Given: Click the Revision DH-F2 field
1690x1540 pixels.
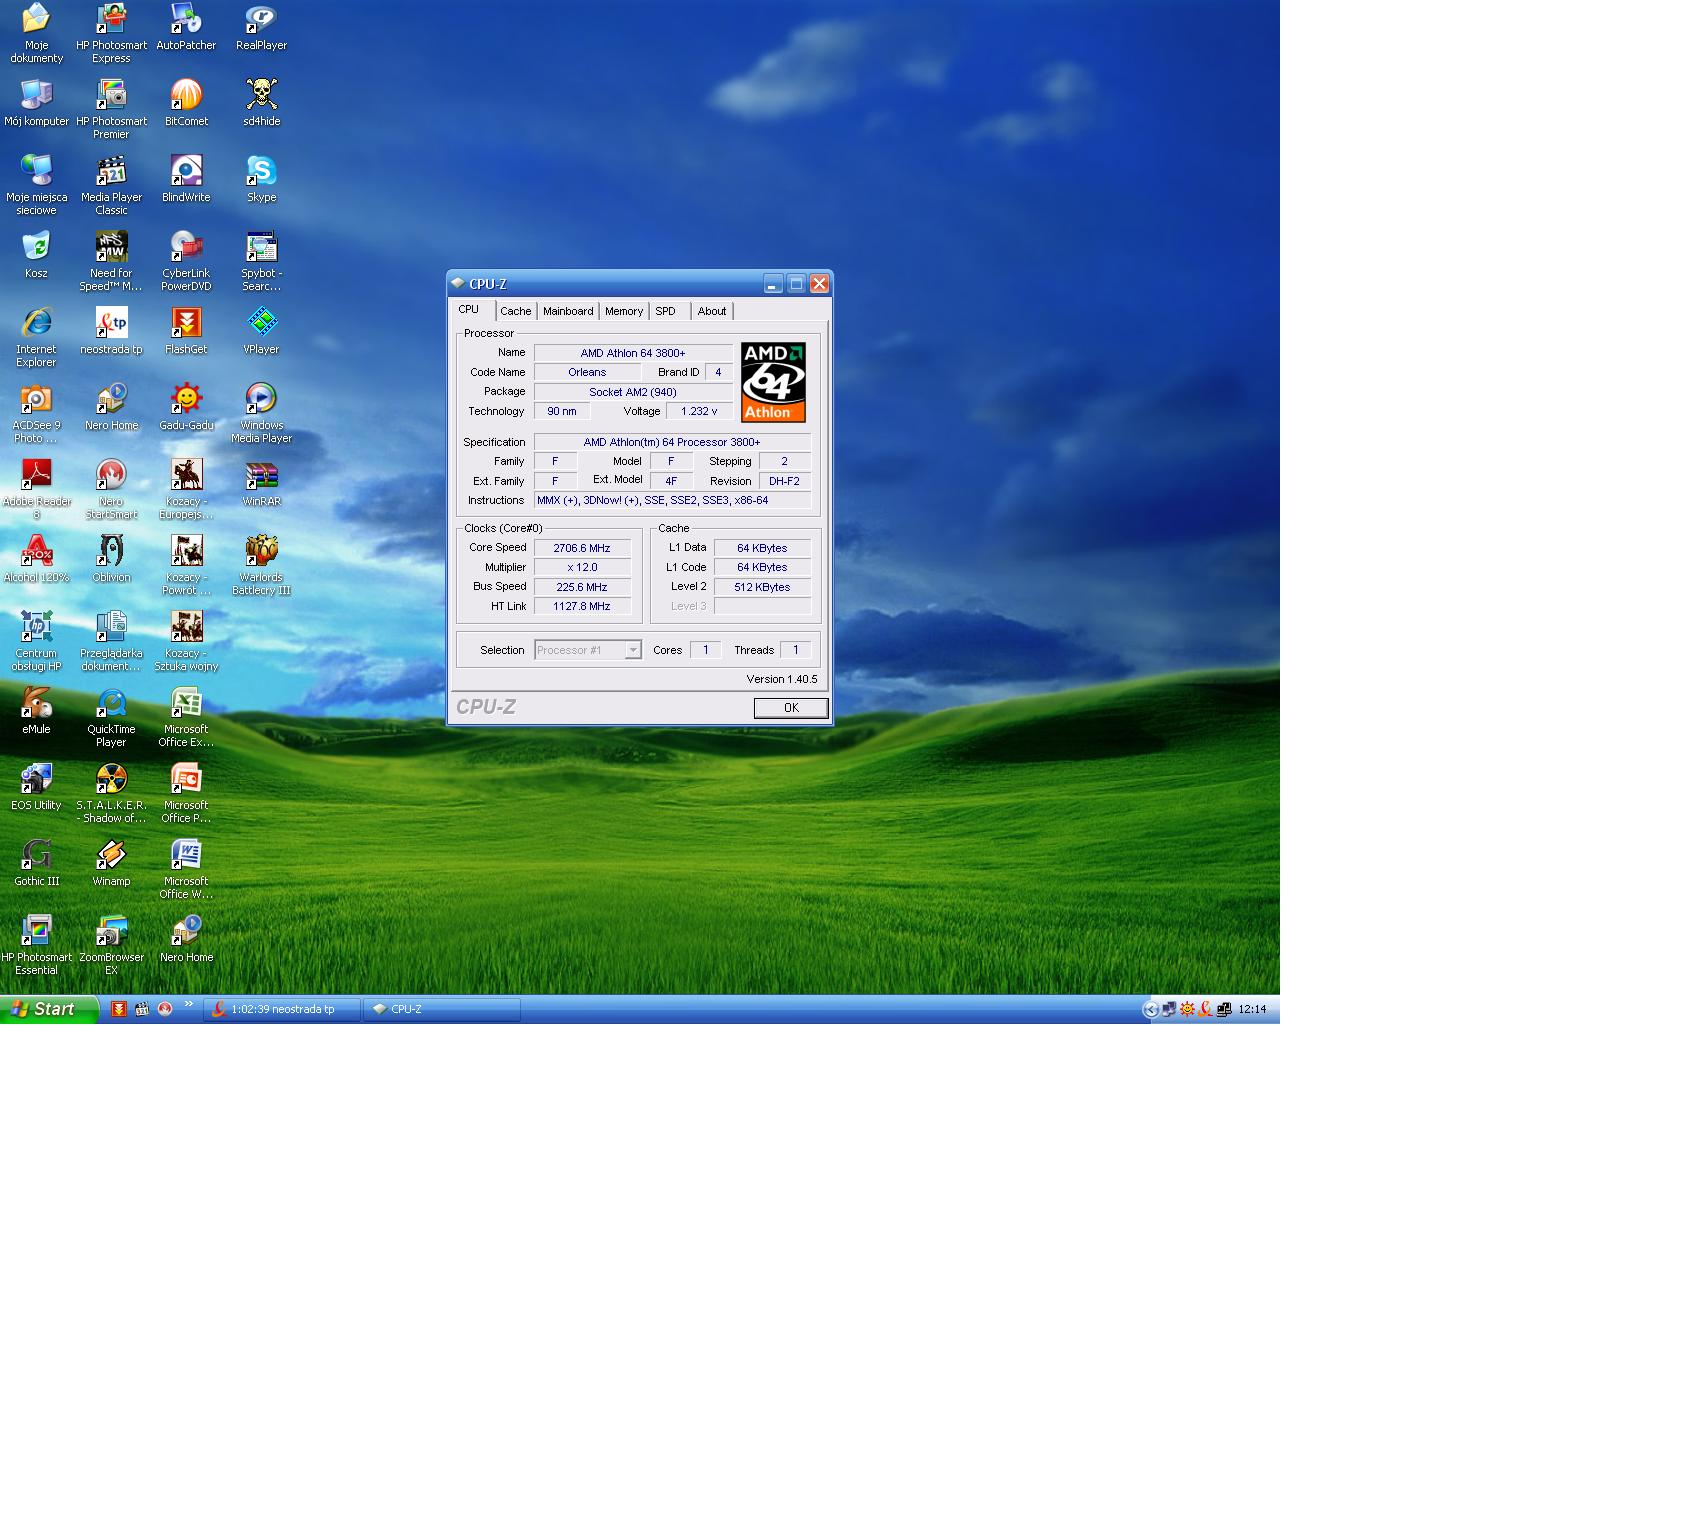Looking at the screenshot, I should coord(784,481).
